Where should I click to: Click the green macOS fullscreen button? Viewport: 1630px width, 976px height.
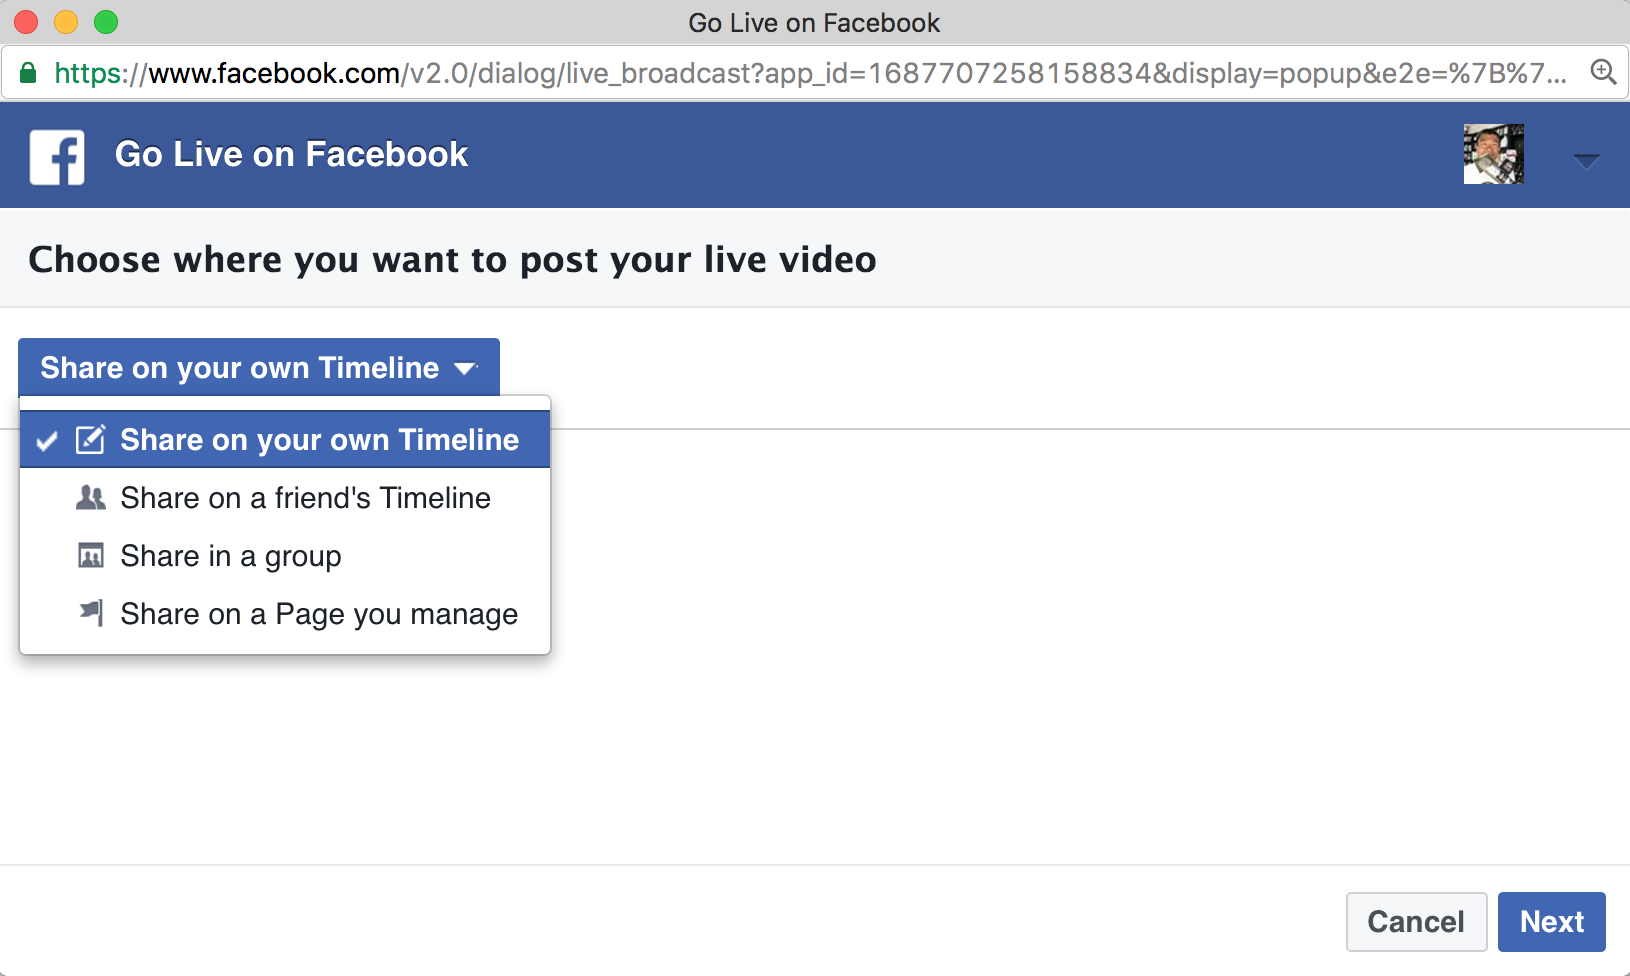(x=106, y=22)
